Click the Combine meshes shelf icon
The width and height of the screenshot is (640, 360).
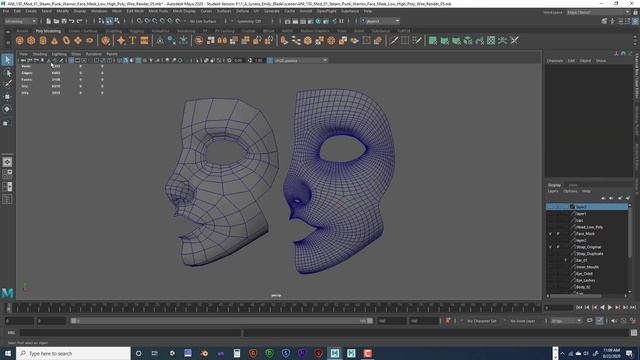coord(199,40)
